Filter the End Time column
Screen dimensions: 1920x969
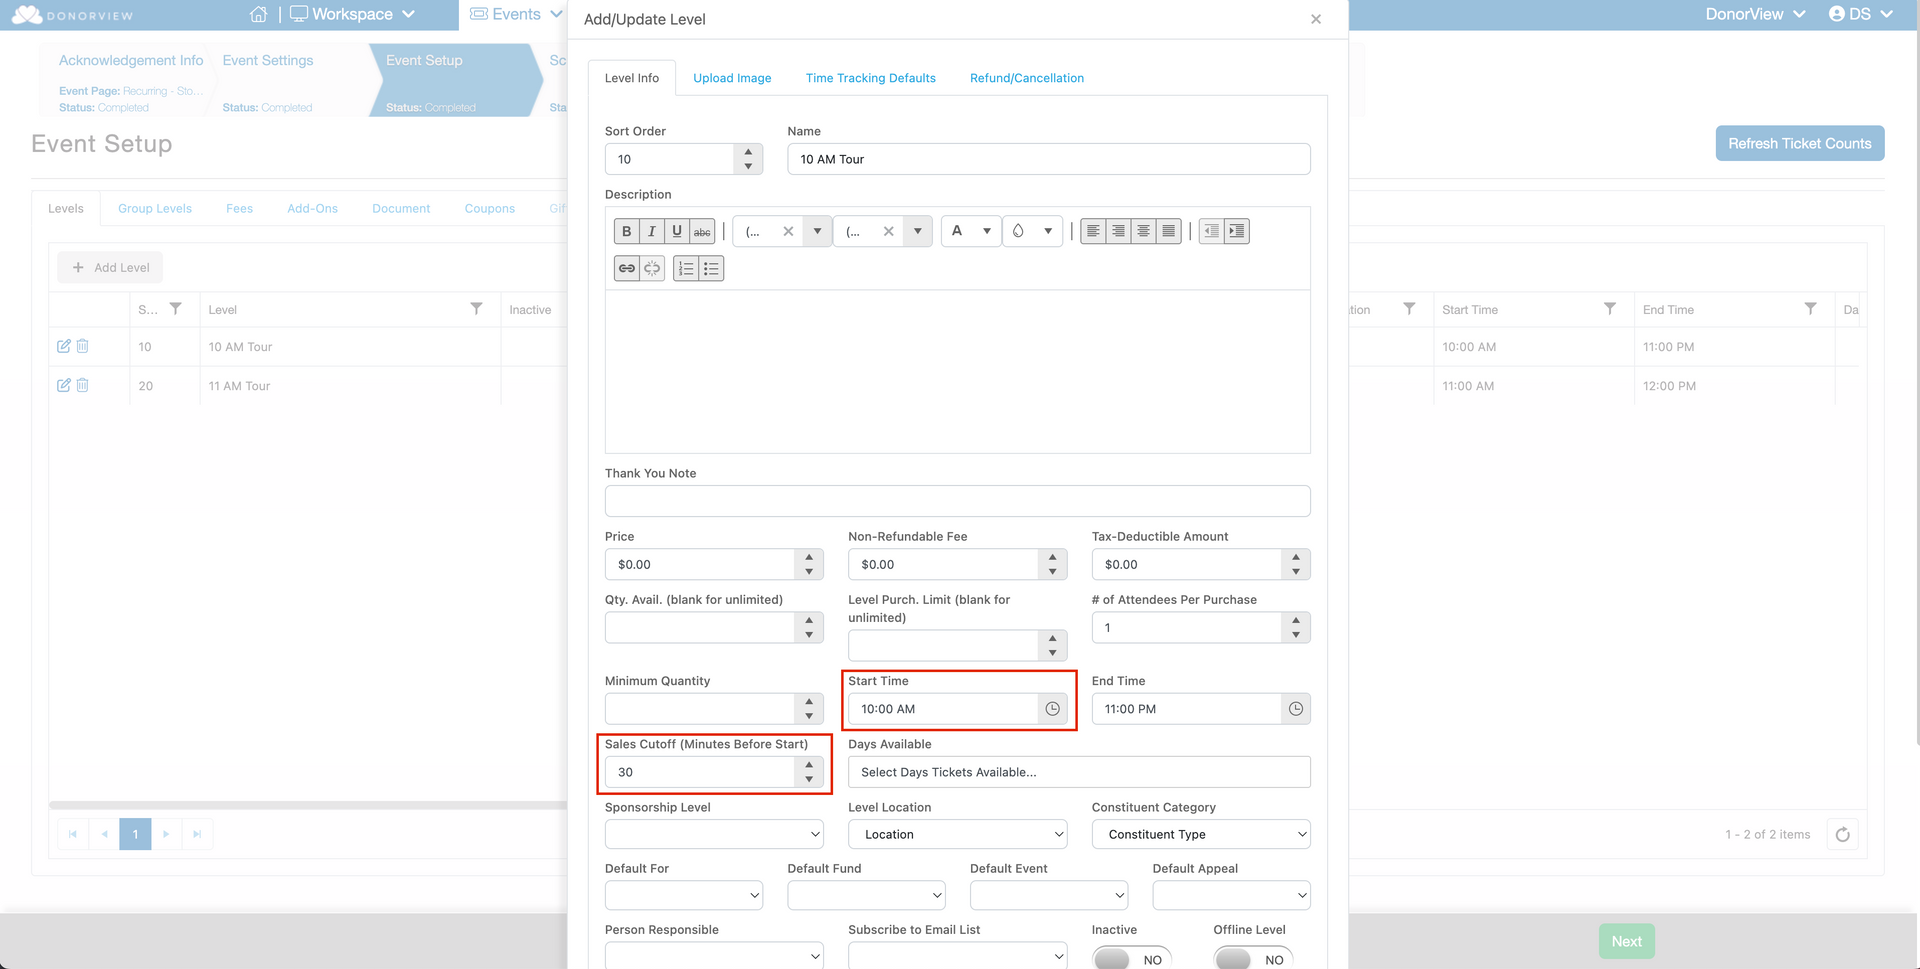[1810, 309]
